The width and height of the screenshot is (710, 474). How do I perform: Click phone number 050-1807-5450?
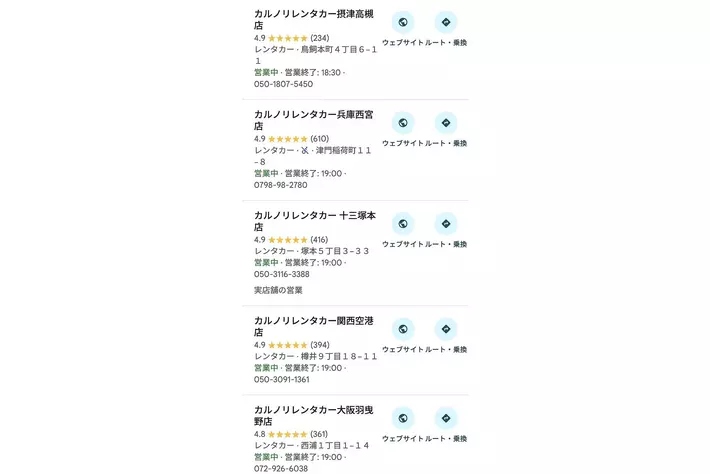click(x=283, y=84)
